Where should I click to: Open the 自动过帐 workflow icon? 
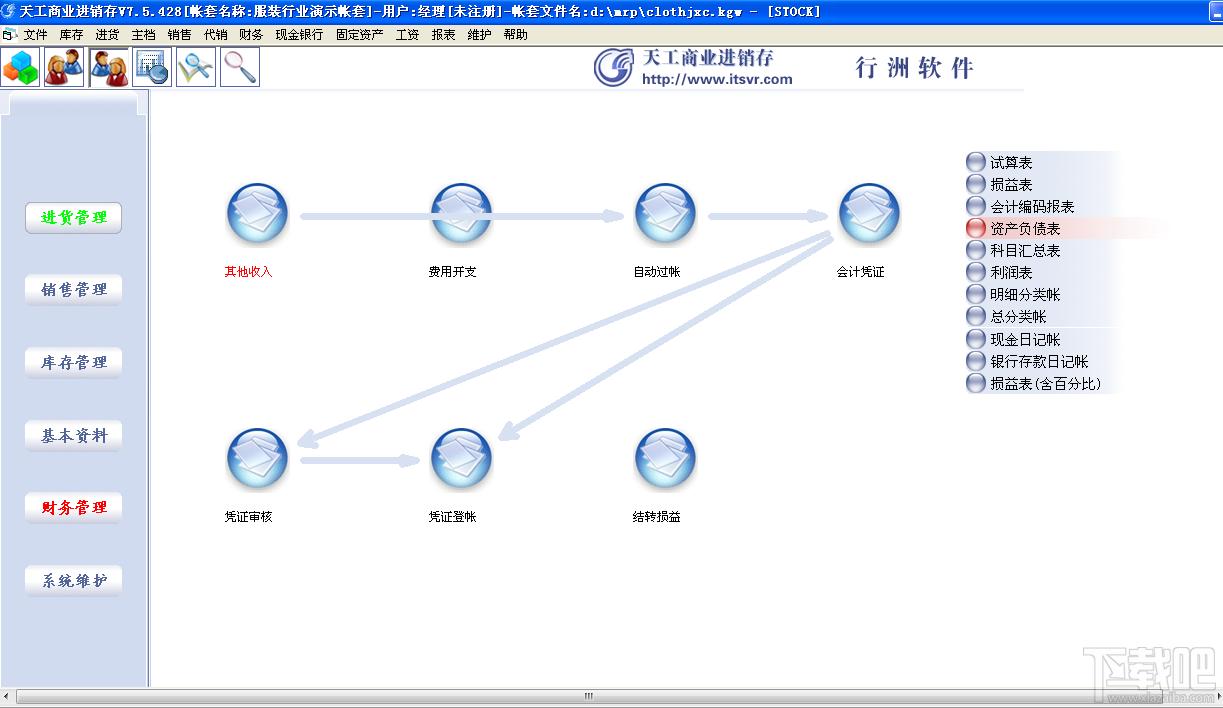pyautogui.click(x=665, y=214)
